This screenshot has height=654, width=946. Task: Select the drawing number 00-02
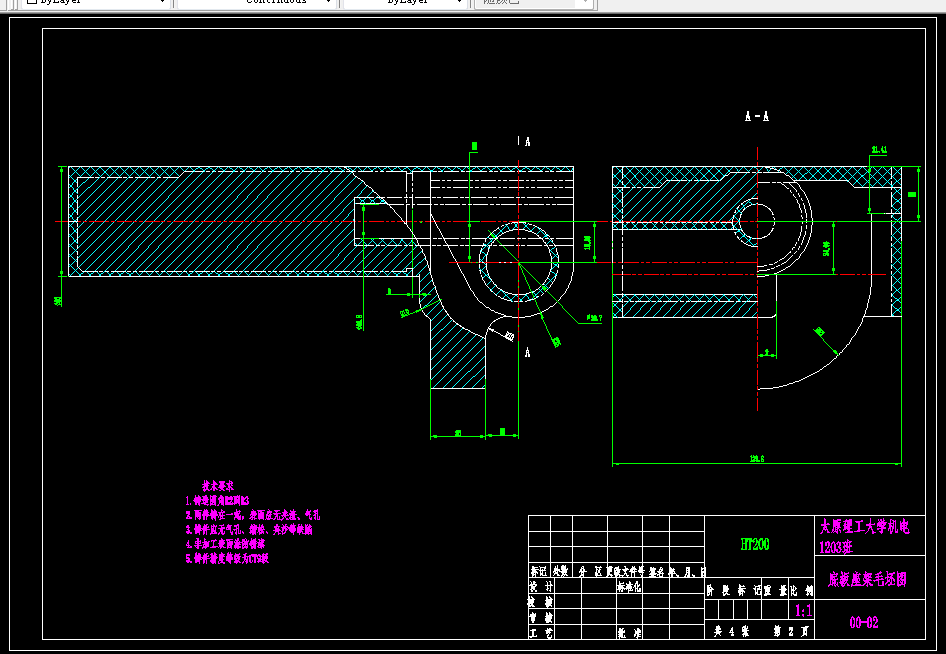pos(864,623)
